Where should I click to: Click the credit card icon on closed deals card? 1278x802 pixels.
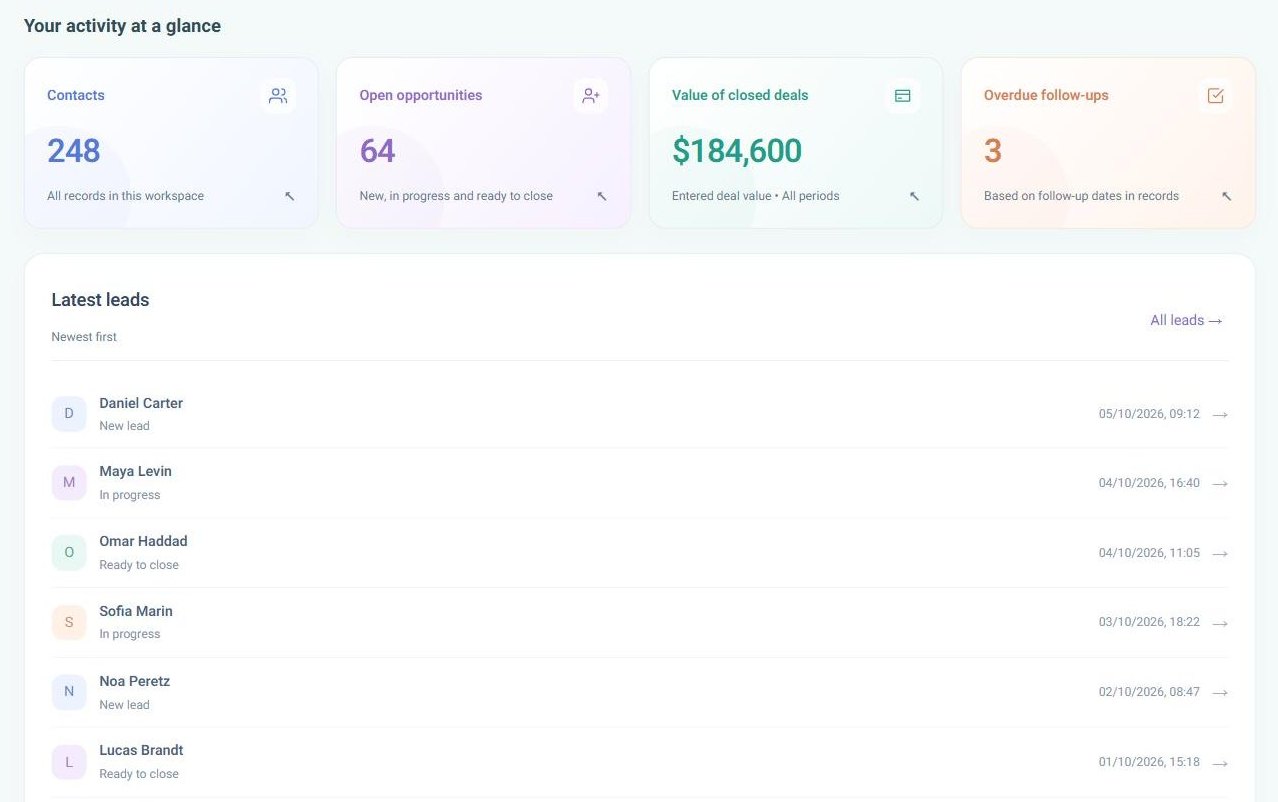tap(903, 96)
